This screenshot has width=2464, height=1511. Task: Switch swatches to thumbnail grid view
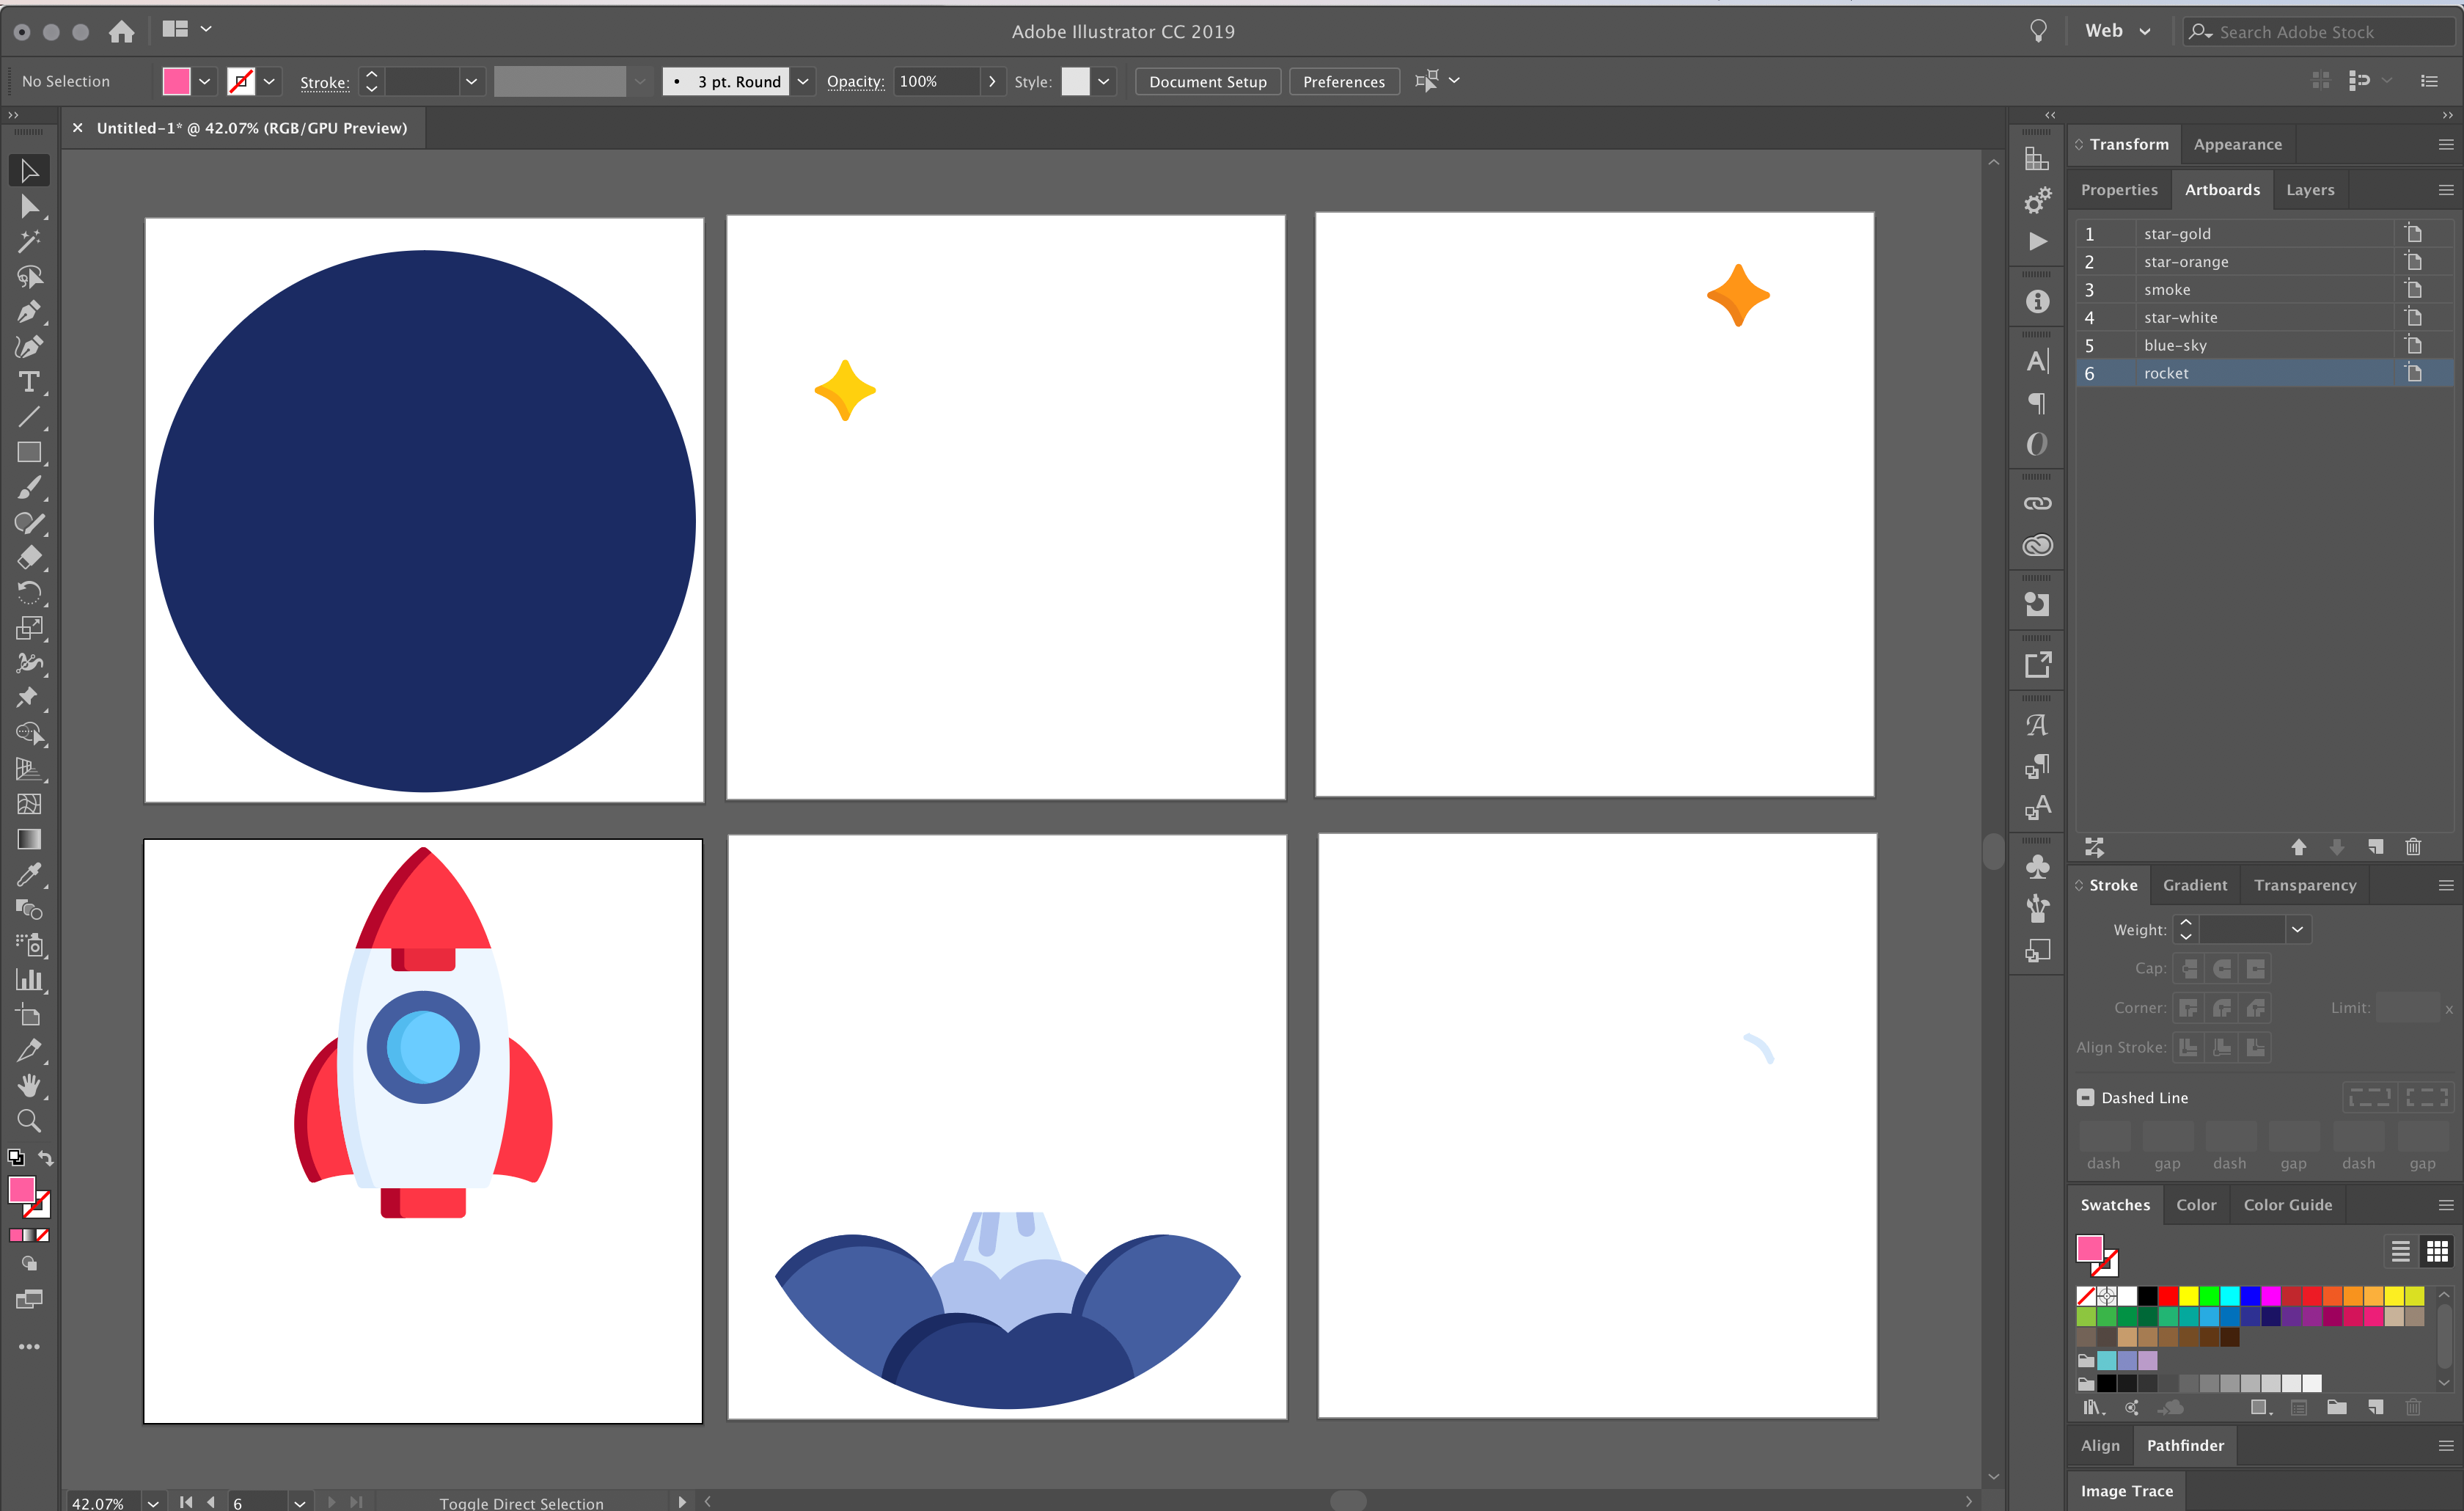2437,1251
